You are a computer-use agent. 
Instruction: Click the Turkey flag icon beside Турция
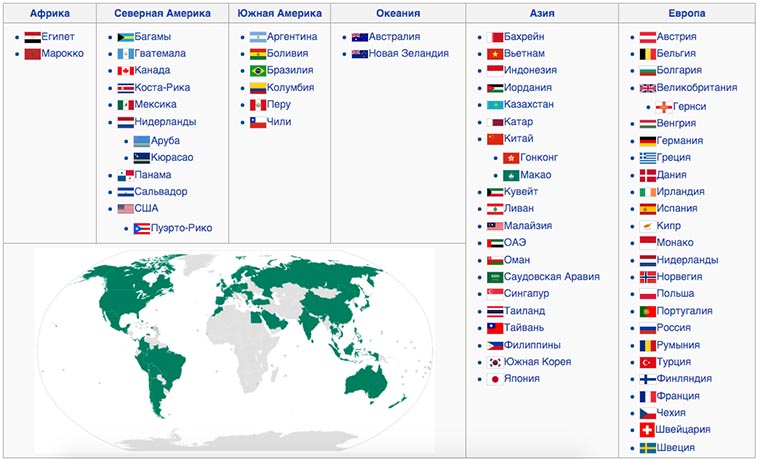click(648, 362)
